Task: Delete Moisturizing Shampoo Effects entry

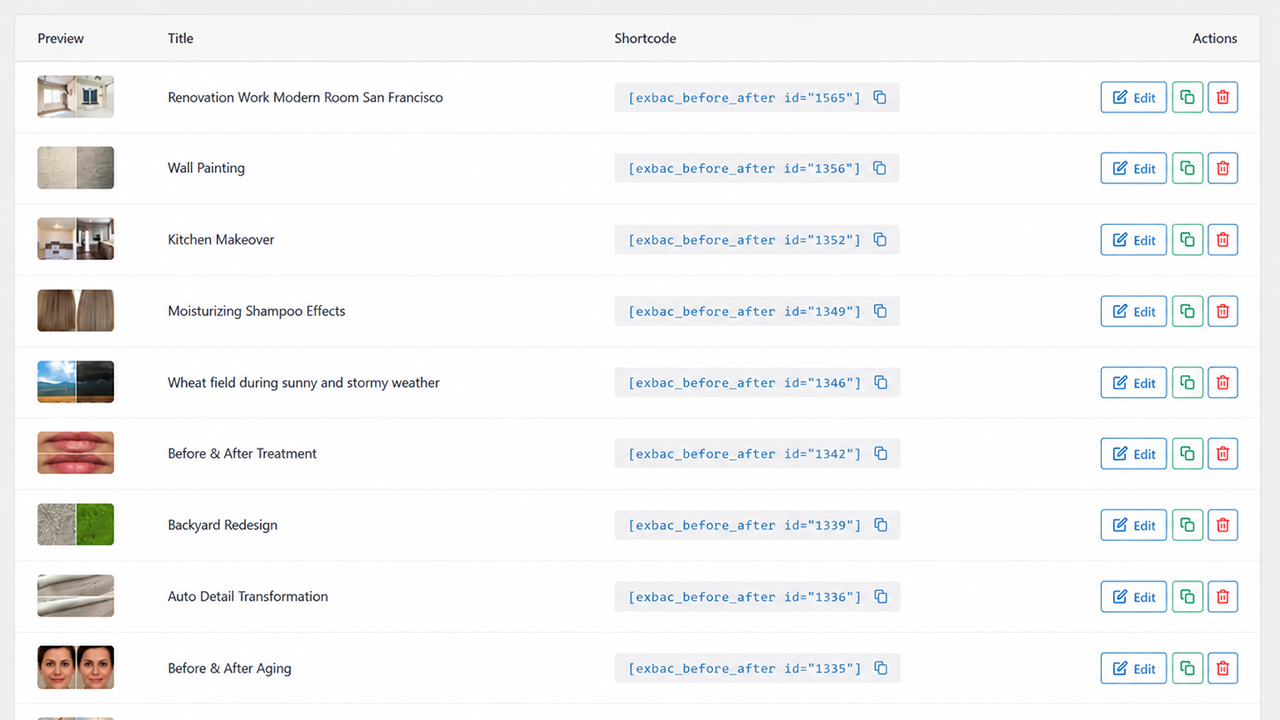Action: tap(1223, 311)
